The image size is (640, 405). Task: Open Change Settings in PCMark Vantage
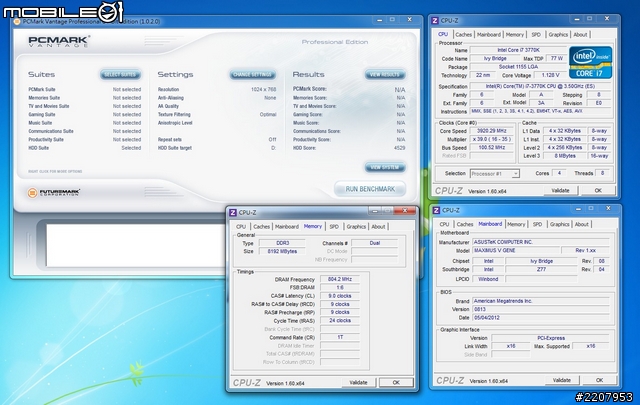pyautogui.click(x=252, y=74)
